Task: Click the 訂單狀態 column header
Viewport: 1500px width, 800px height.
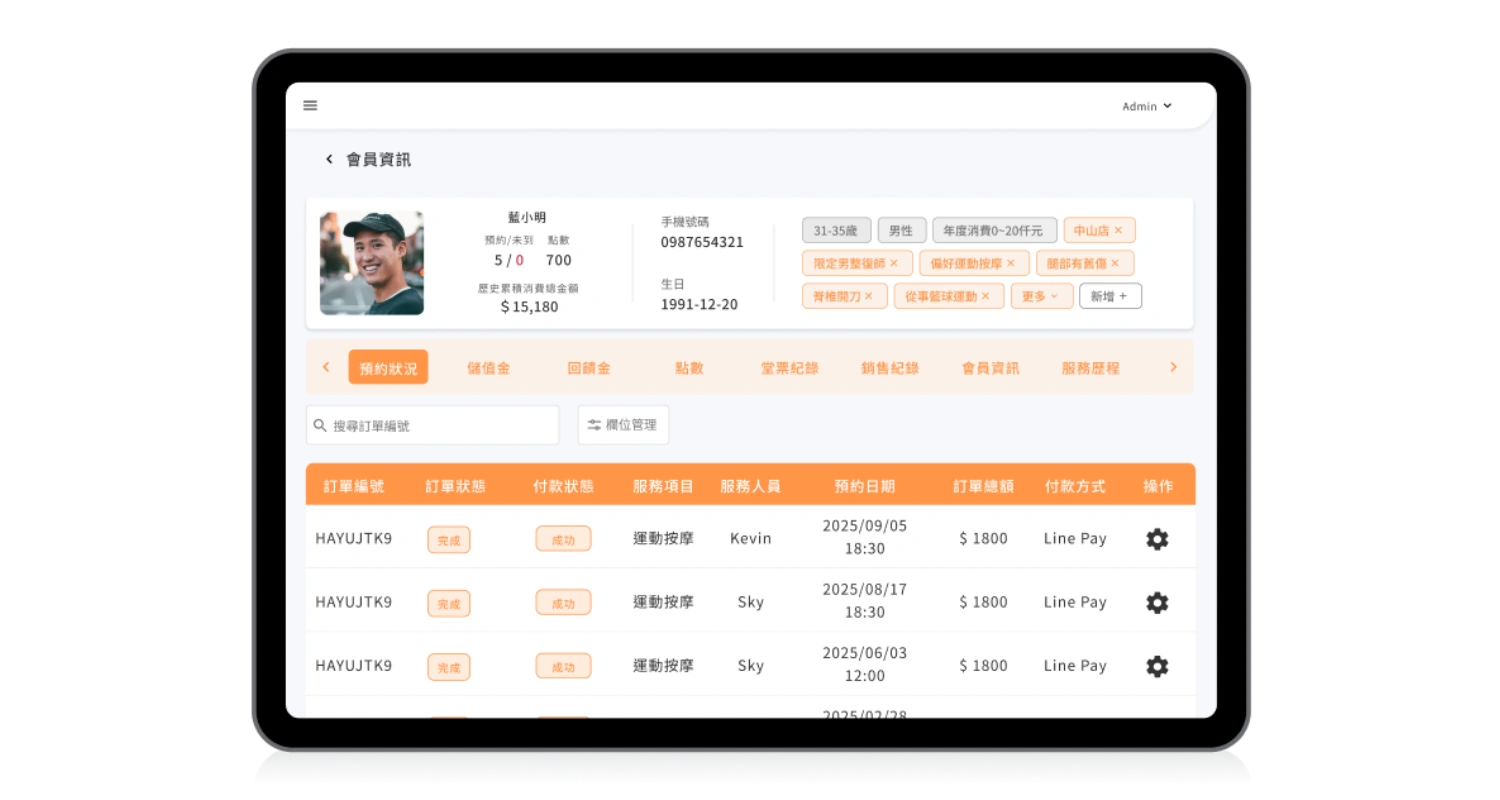Action: click(455, 486)
